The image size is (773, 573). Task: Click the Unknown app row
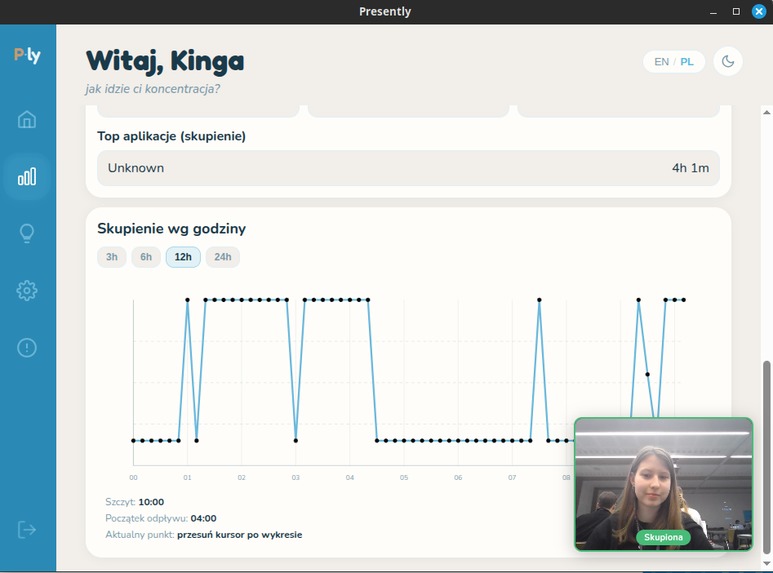[408, 168]
